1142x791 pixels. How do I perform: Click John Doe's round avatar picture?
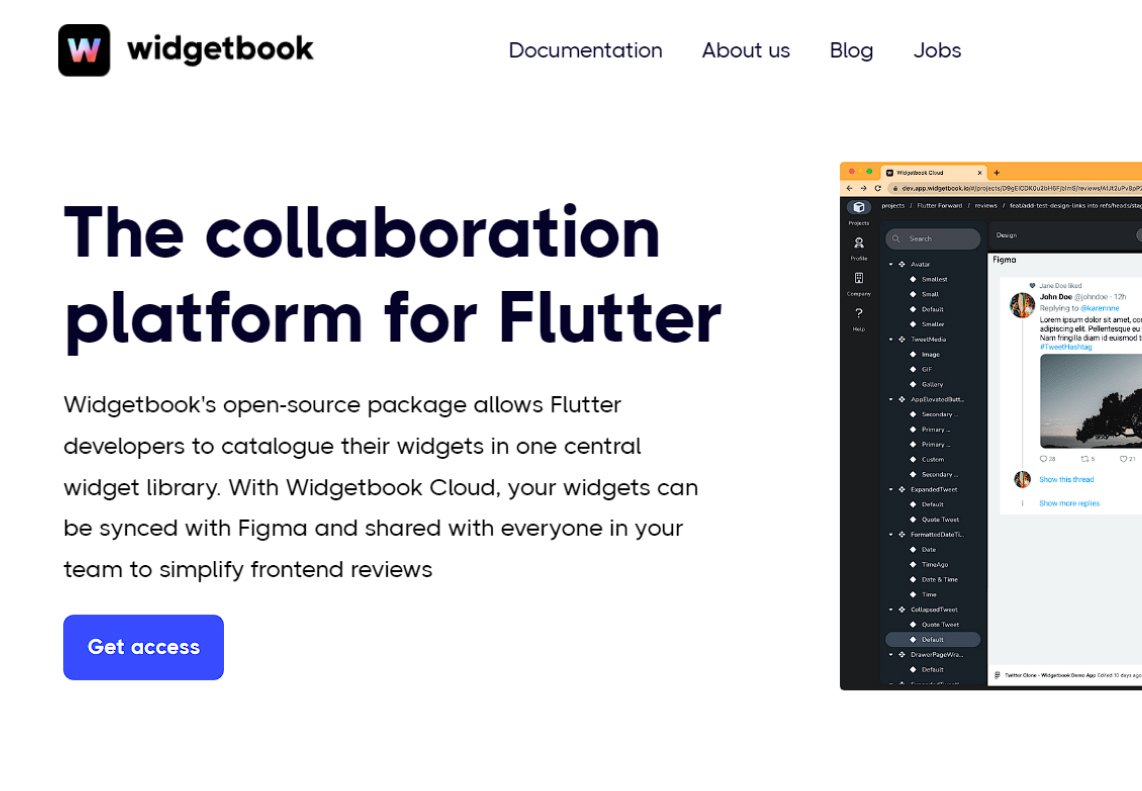[x=1022, y=305]
